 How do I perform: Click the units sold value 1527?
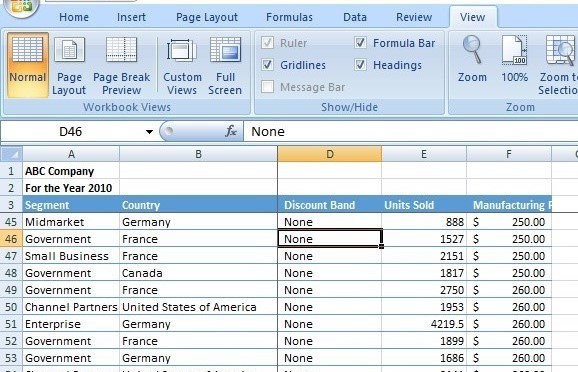[x=424, y=239]
